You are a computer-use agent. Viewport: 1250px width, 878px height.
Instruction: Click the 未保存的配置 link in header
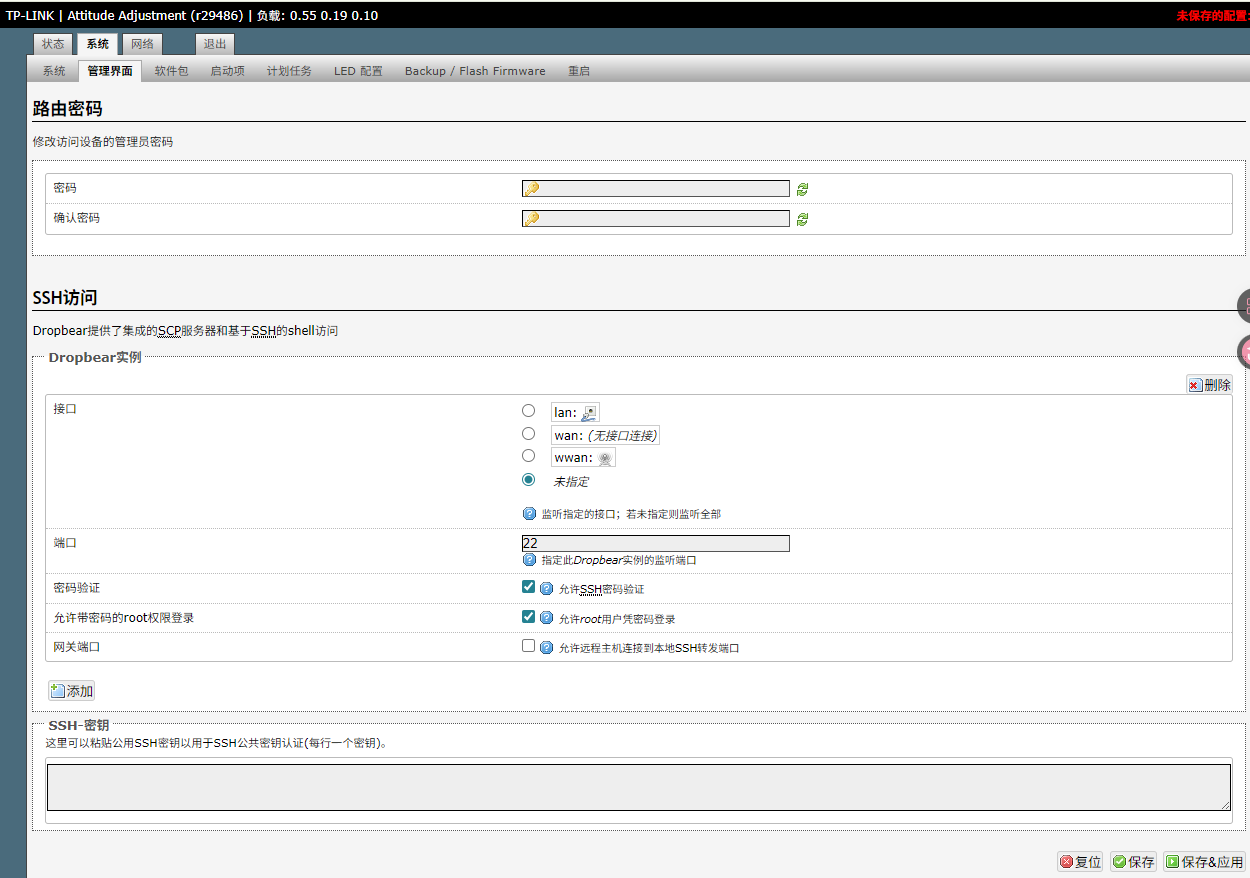click(1212, 16)
